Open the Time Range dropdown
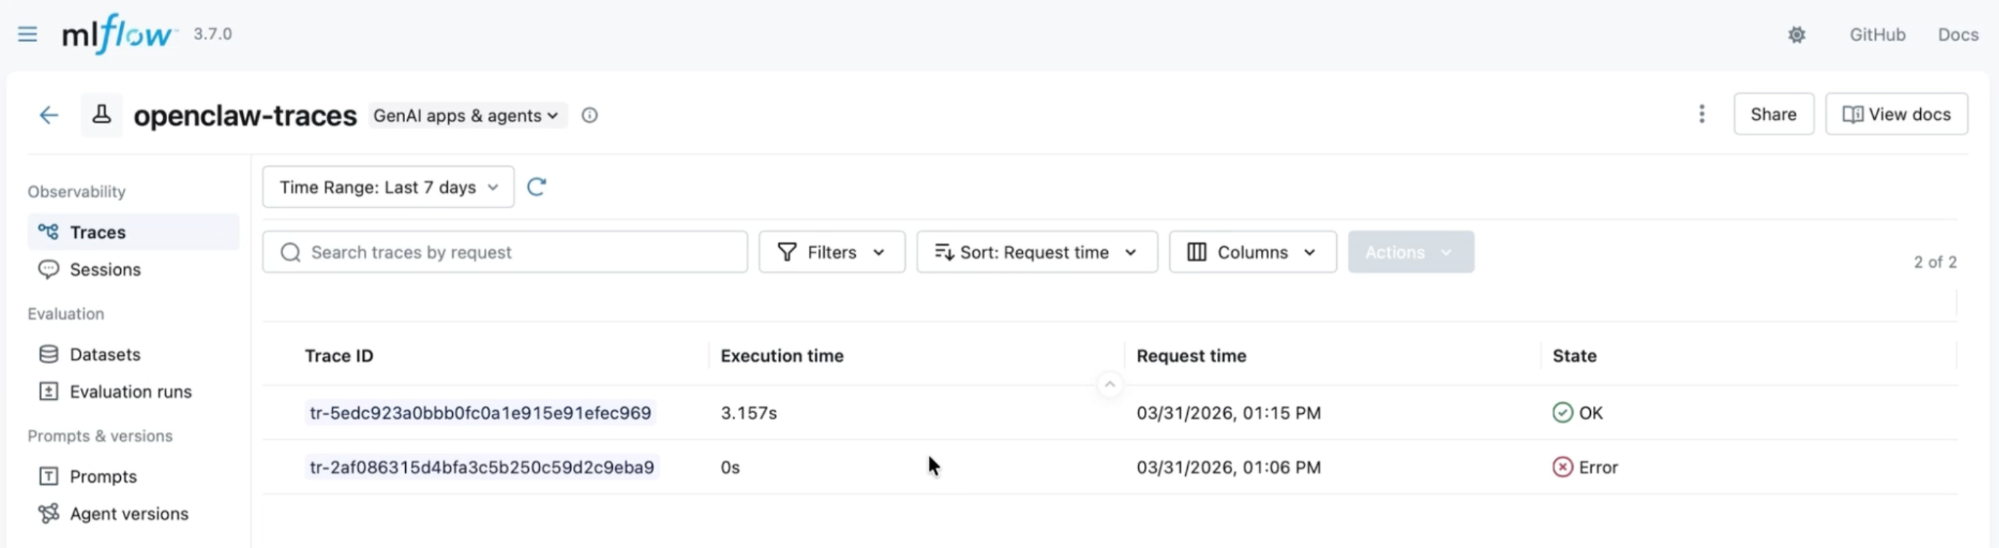 [x=388, y=187]
